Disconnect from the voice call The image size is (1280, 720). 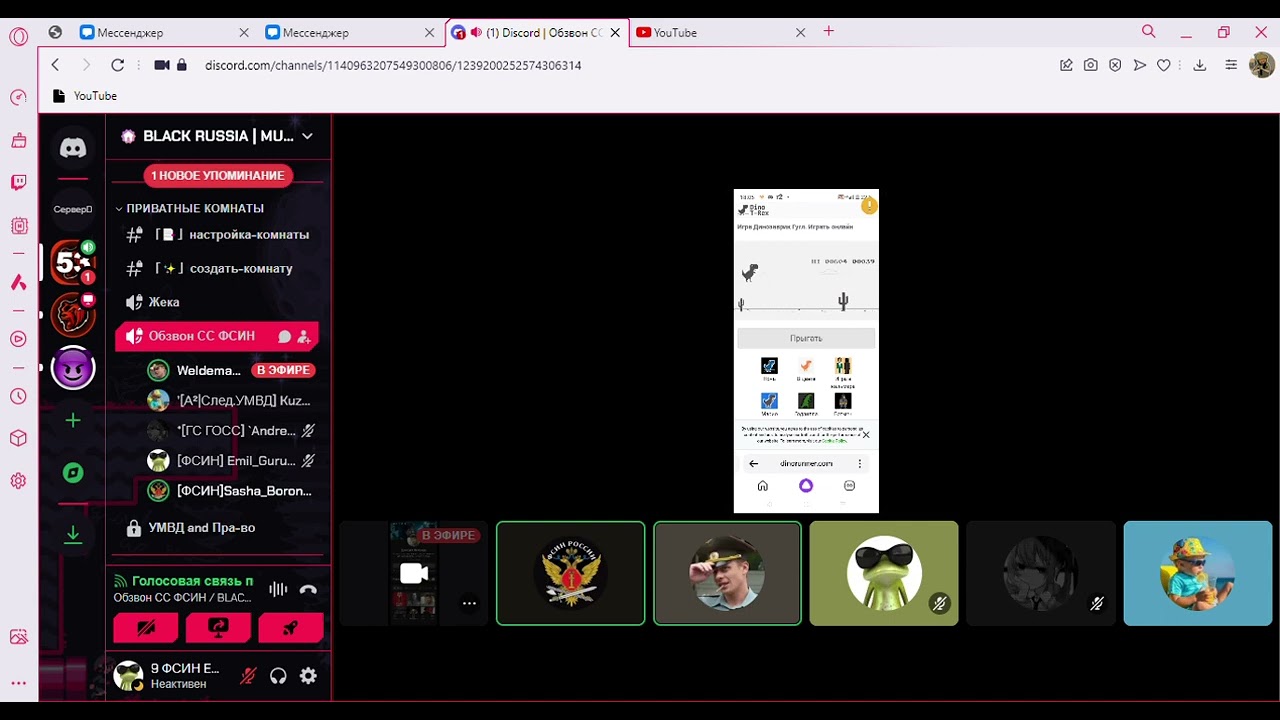[308, 589]
